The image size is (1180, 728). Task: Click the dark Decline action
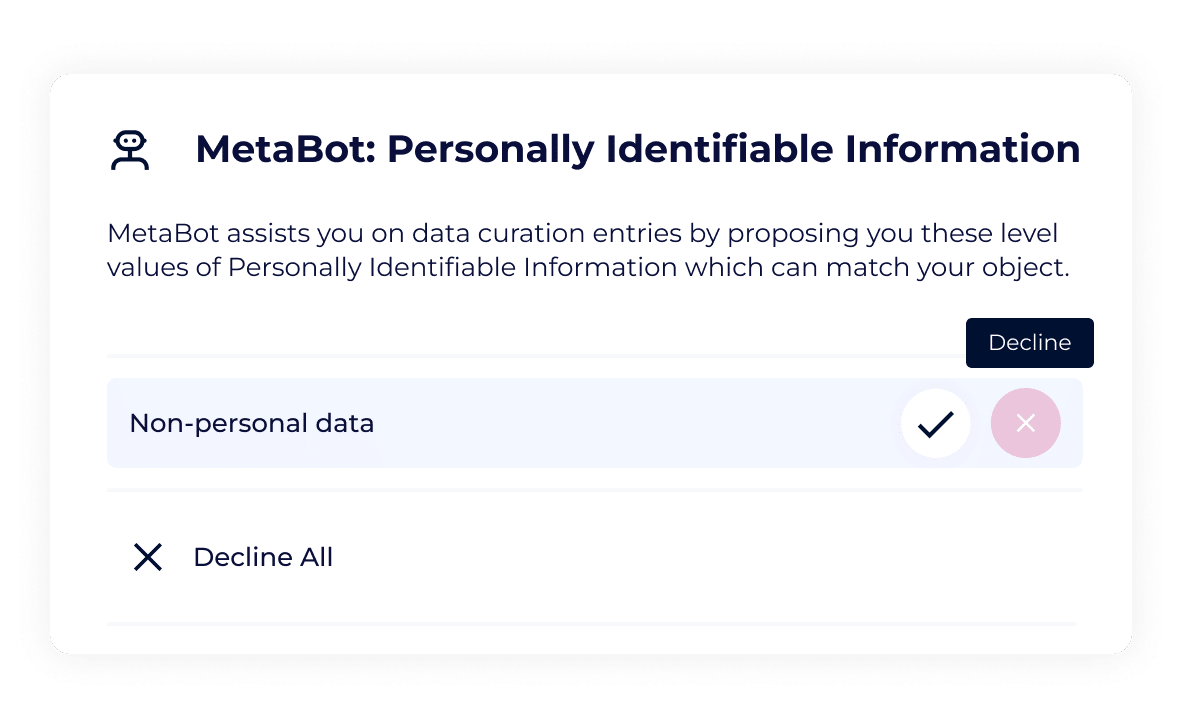pos(1029,342)
